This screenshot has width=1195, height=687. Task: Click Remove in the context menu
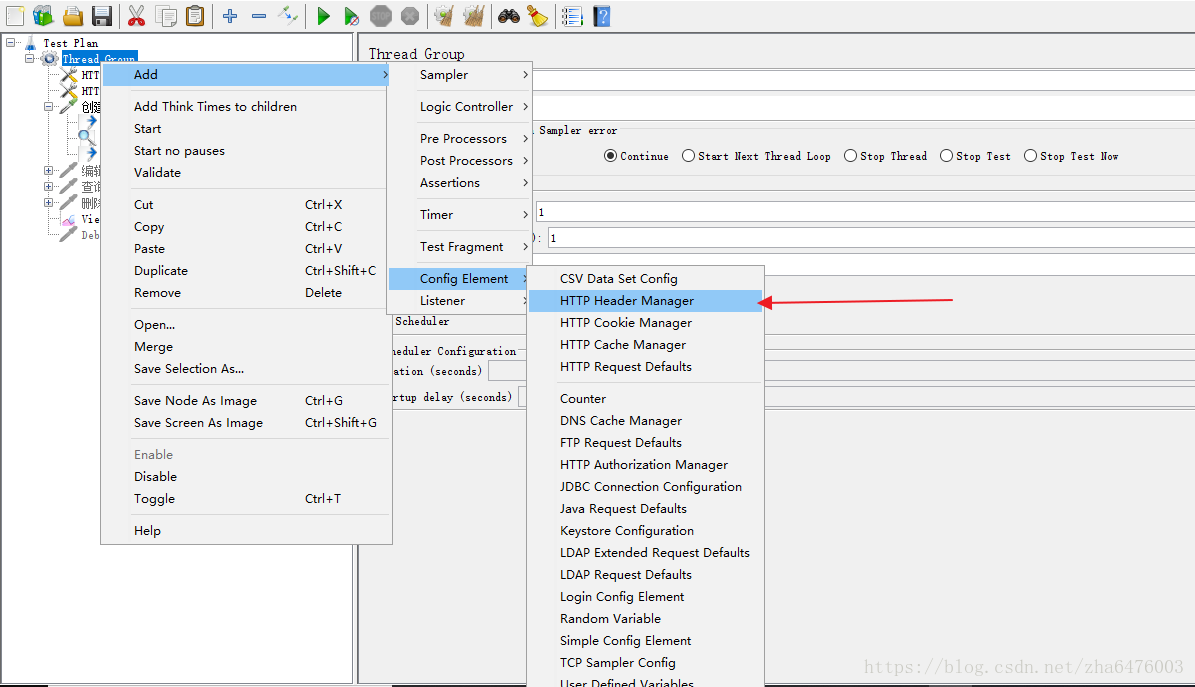[x=245, y=293]
